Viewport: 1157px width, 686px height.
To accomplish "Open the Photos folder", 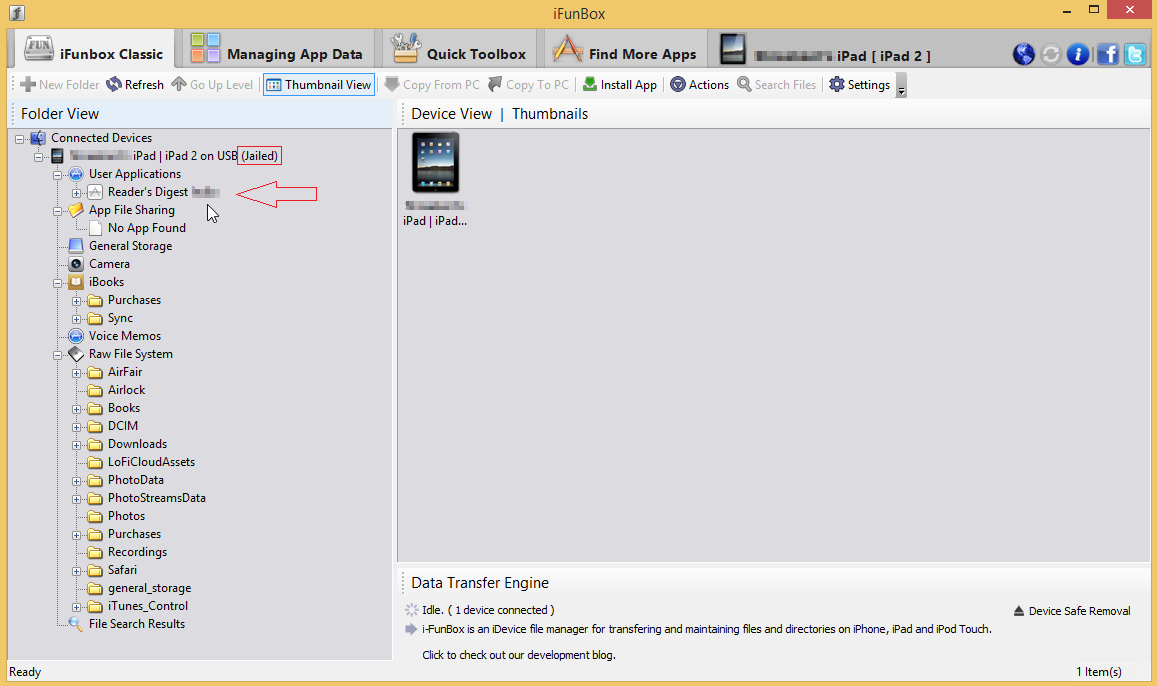I will tap(126, 516).
